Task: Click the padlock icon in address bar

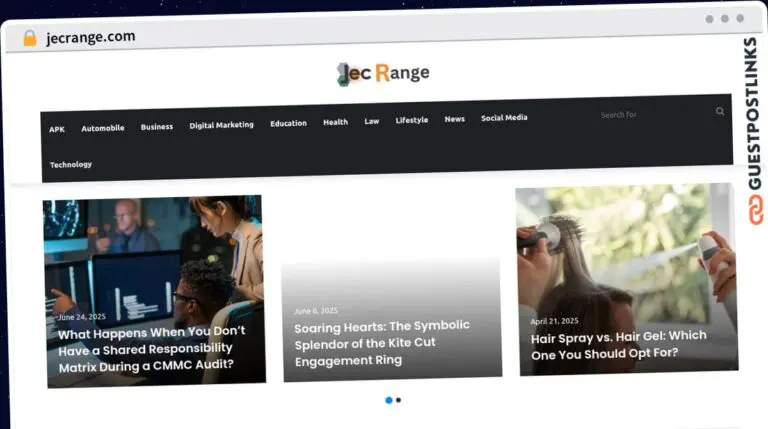Action: click(x=30, y=38)
